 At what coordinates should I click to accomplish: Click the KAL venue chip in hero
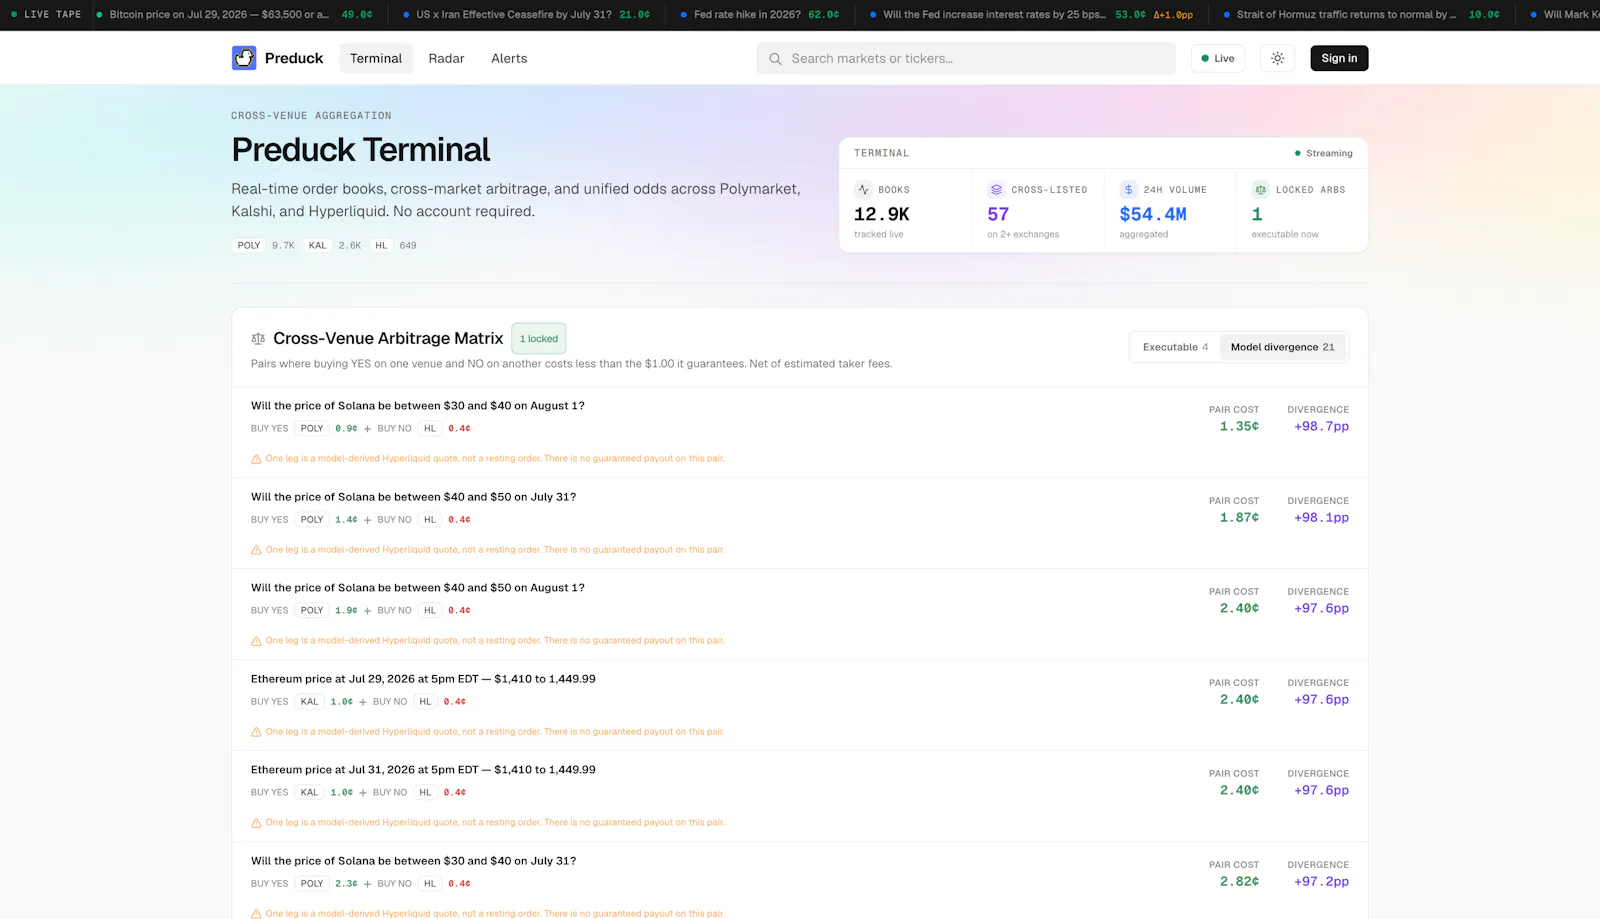coord(317,245)
